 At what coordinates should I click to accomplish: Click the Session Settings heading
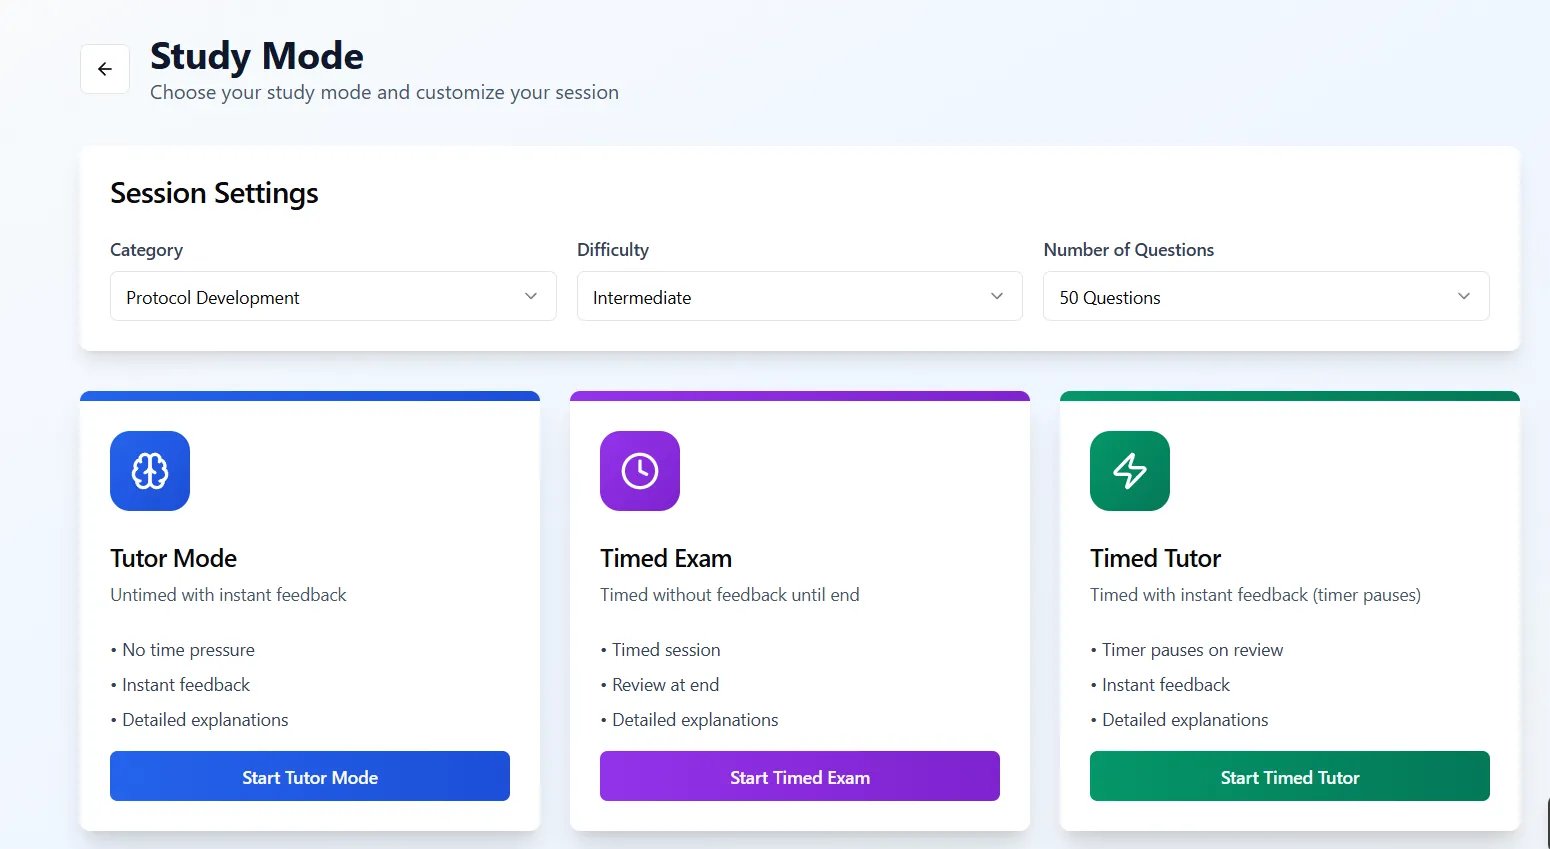click(x=214, y=192)
